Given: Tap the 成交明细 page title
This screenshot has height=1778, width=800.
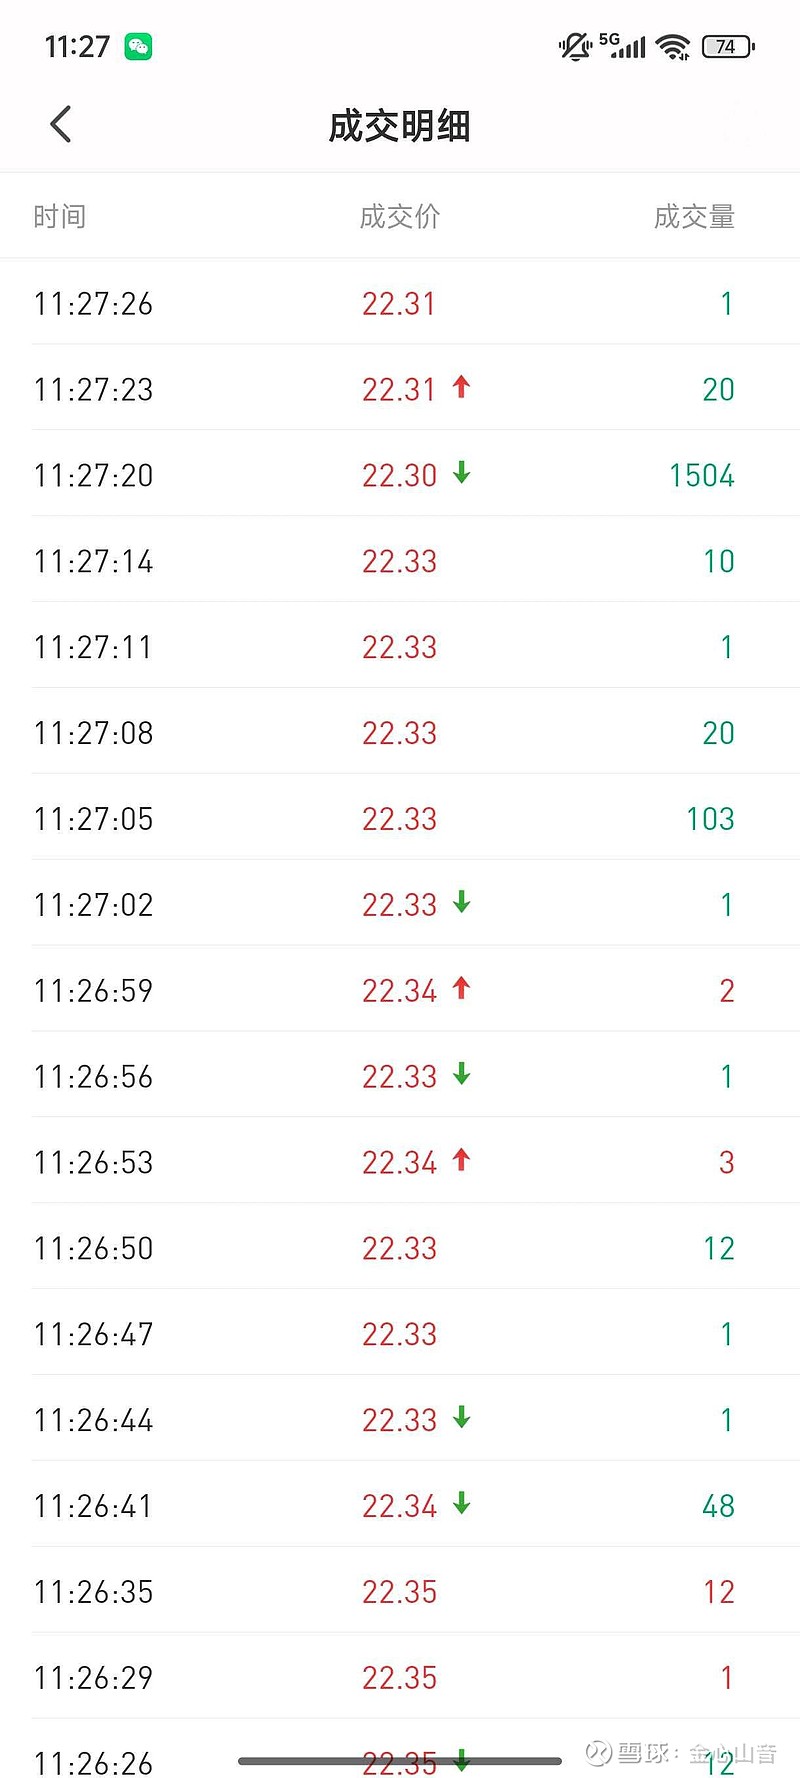Looking at the screenshot, I should point(399,127).
